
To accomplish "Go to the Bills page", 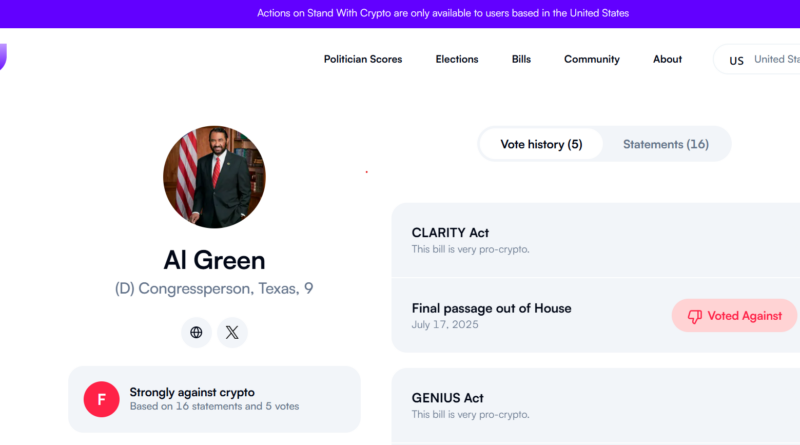I will click(521, 59).
